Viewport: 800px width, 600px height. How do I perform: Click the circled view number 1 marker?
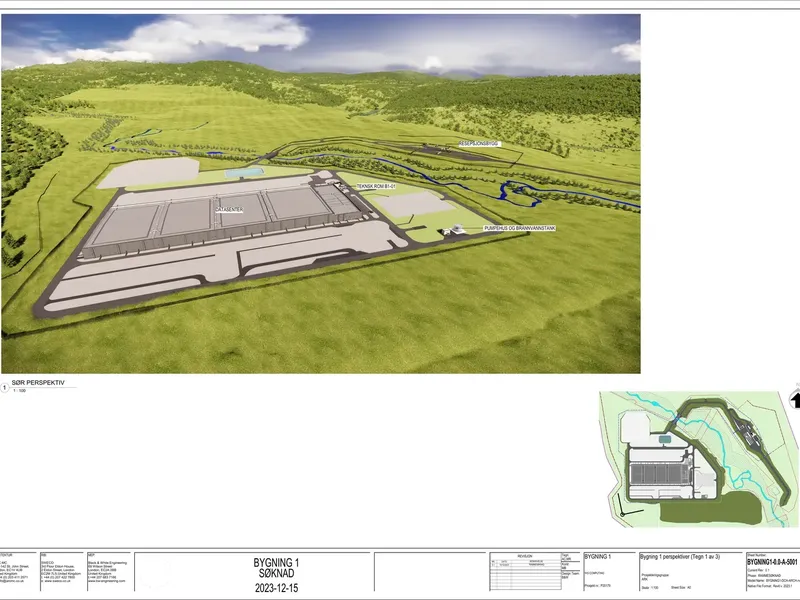(x=5, y=388)
